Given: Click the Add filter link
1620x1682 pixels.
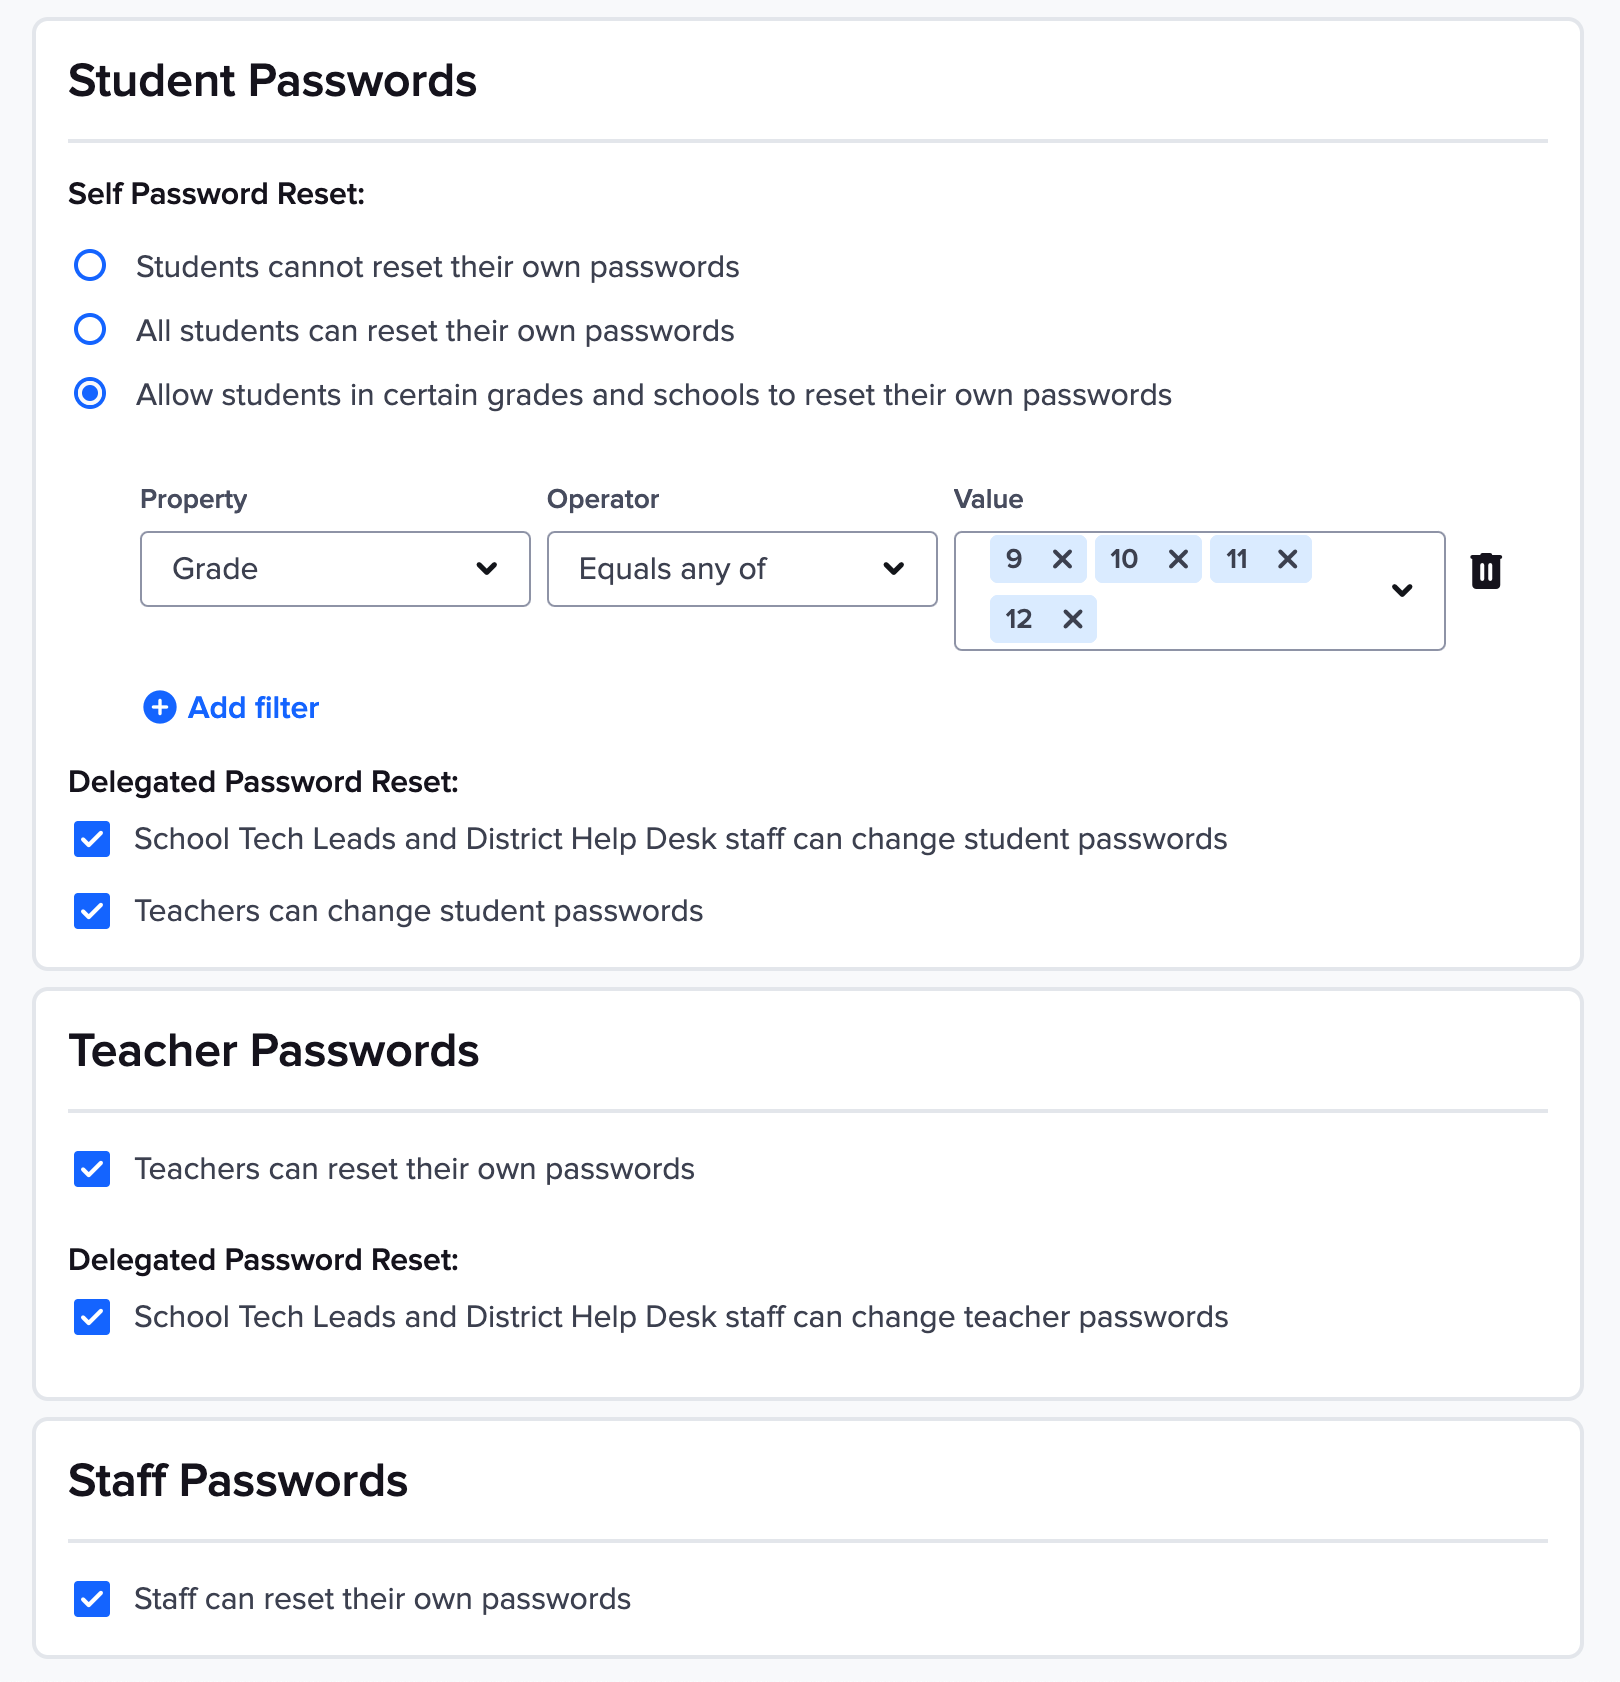Looking at the screenshot, I should point(252,707).
